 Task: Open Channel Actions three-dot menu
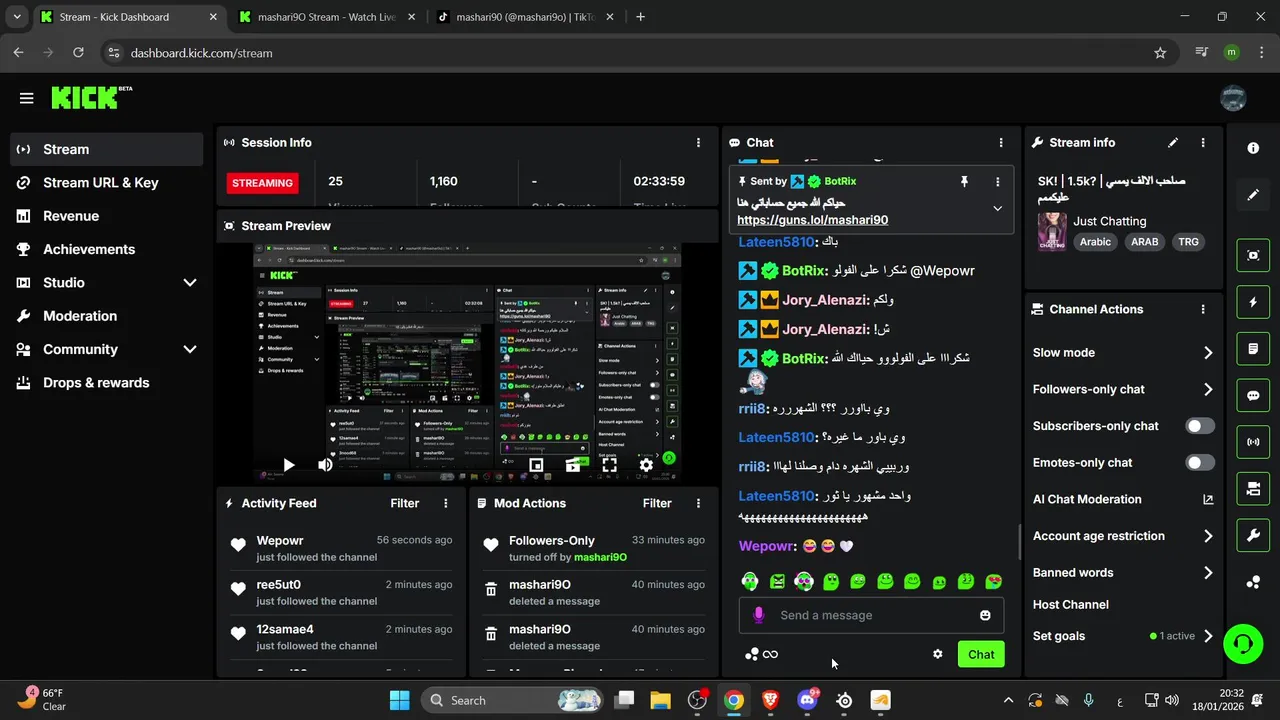(x=1203, y=310)
